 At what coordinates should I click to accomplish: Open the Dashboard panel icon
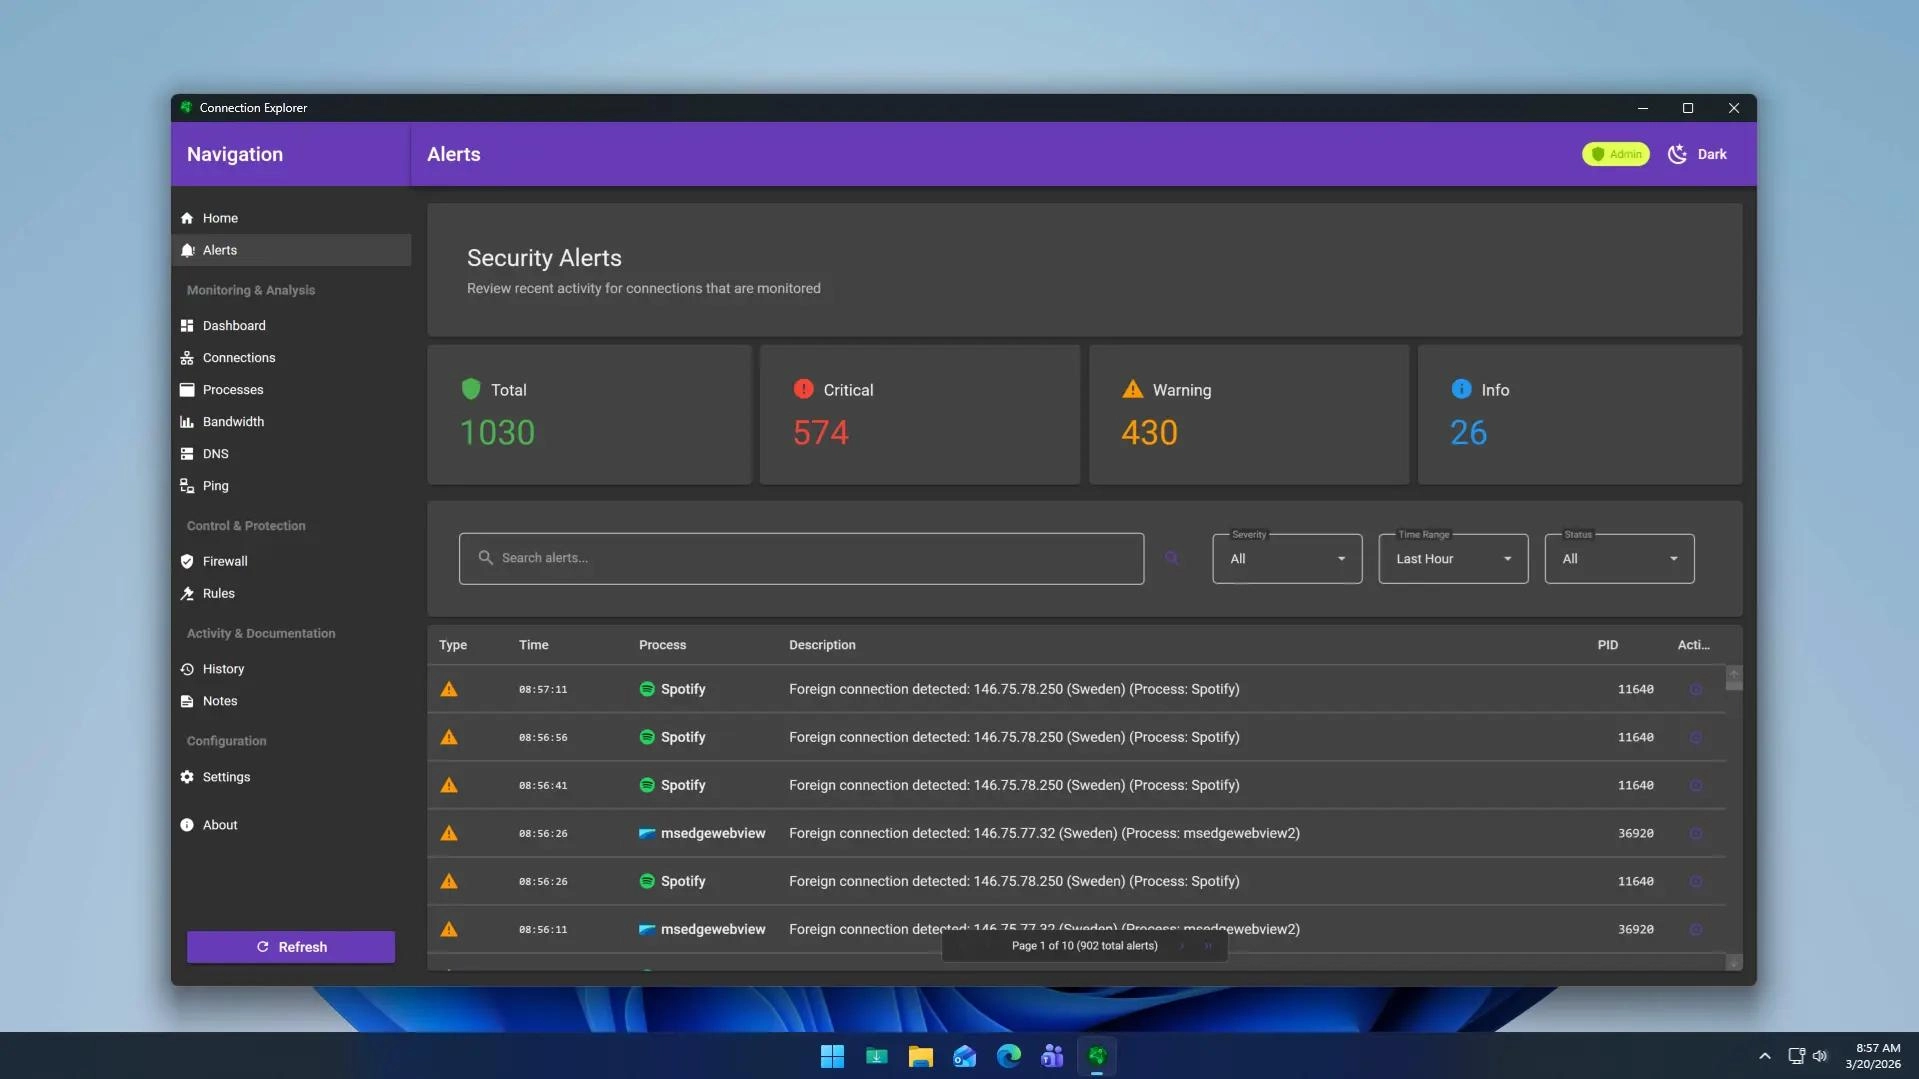(187, 325)
